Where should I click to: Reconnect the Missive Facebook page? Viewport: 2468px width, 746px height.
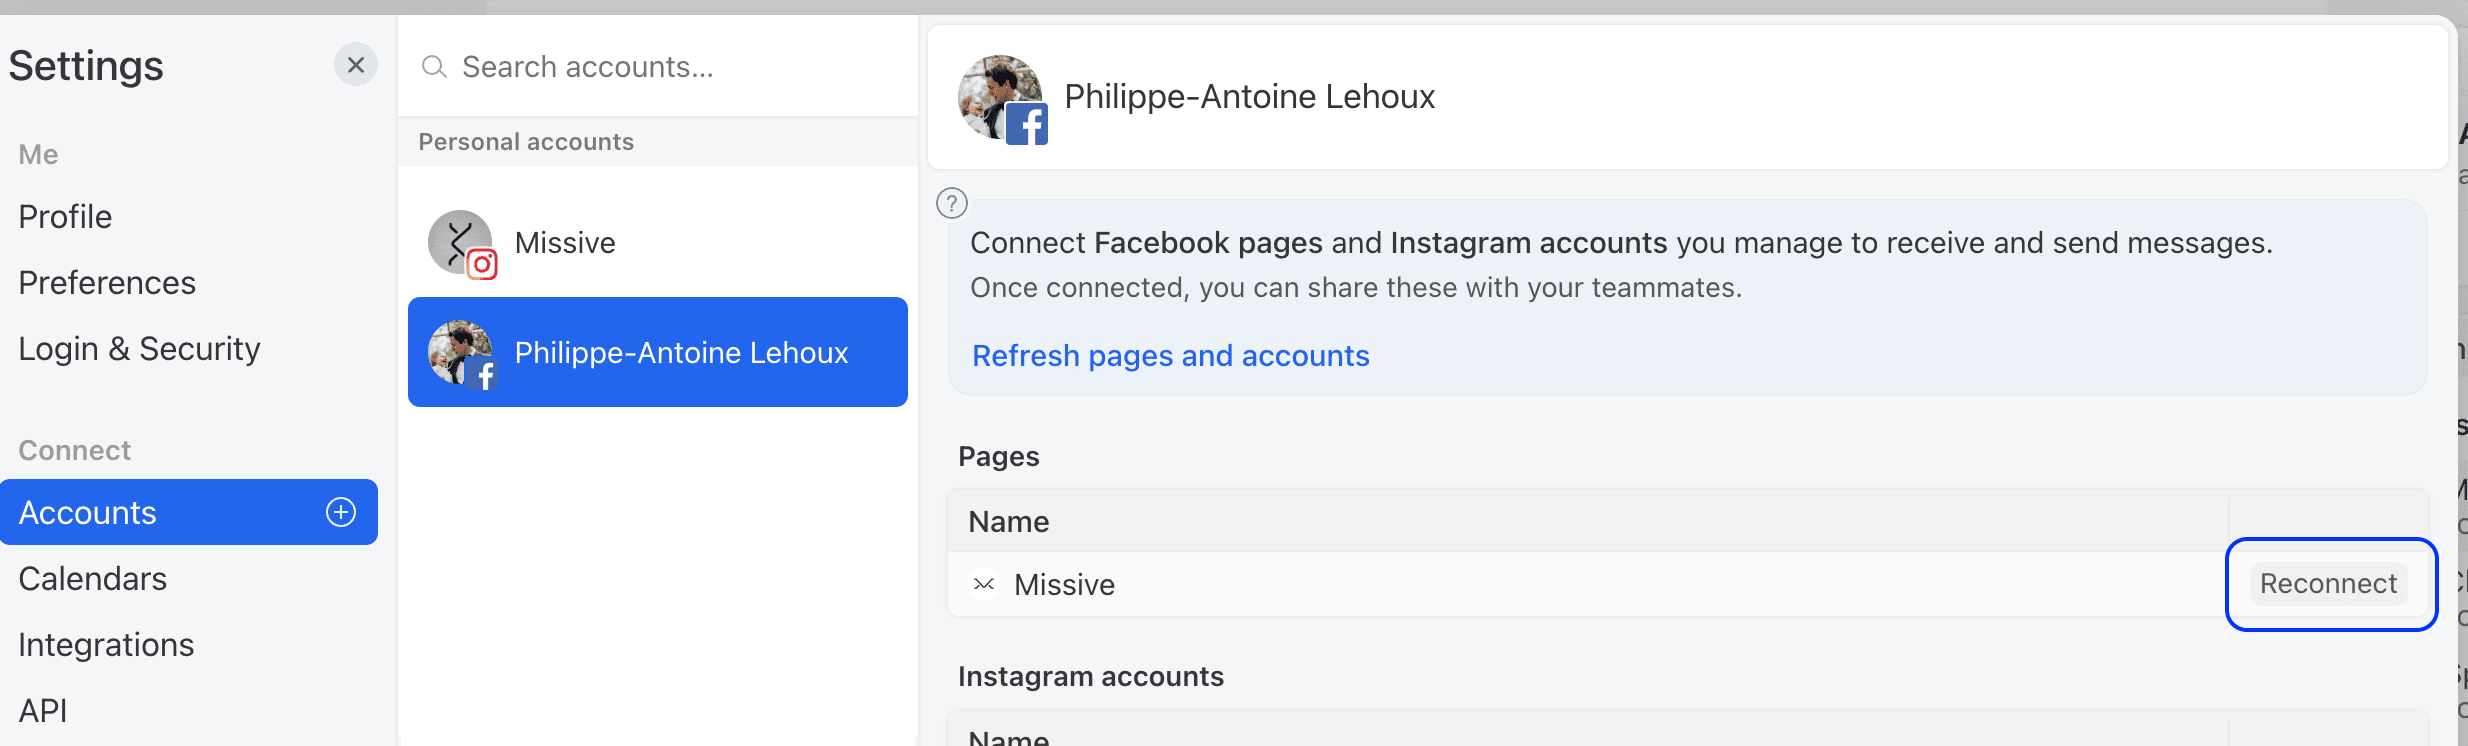[2328, 584]
